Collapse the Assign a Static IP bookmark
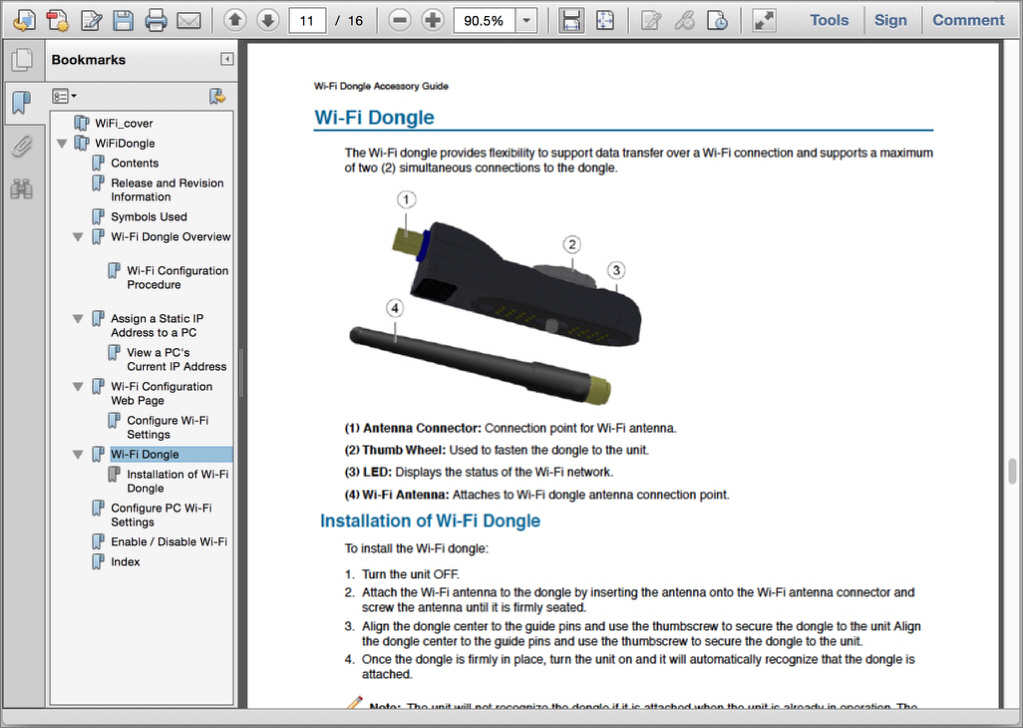The image size is (1023, 728). [x=78, y=319]
